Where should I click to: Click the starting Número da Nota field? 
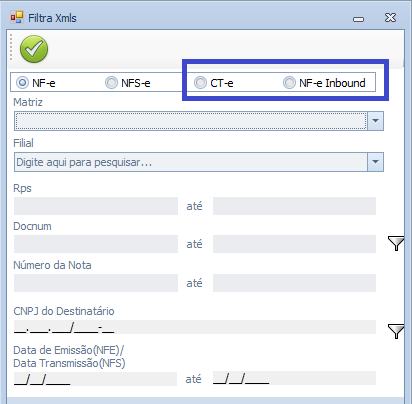[x=96, y=283]
